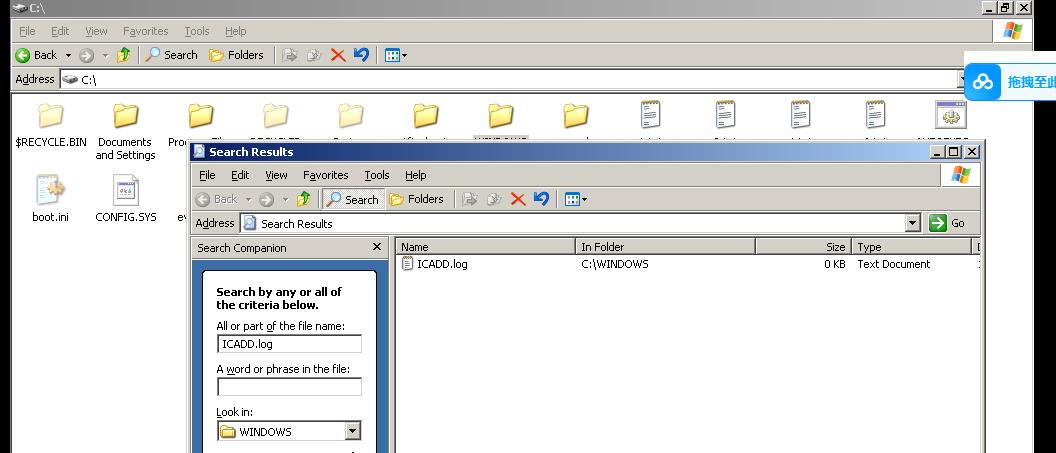Click Move To icon in C:\ window toolbar
Viewport: 1056px width, 453px height.
[x=290, y=55]
